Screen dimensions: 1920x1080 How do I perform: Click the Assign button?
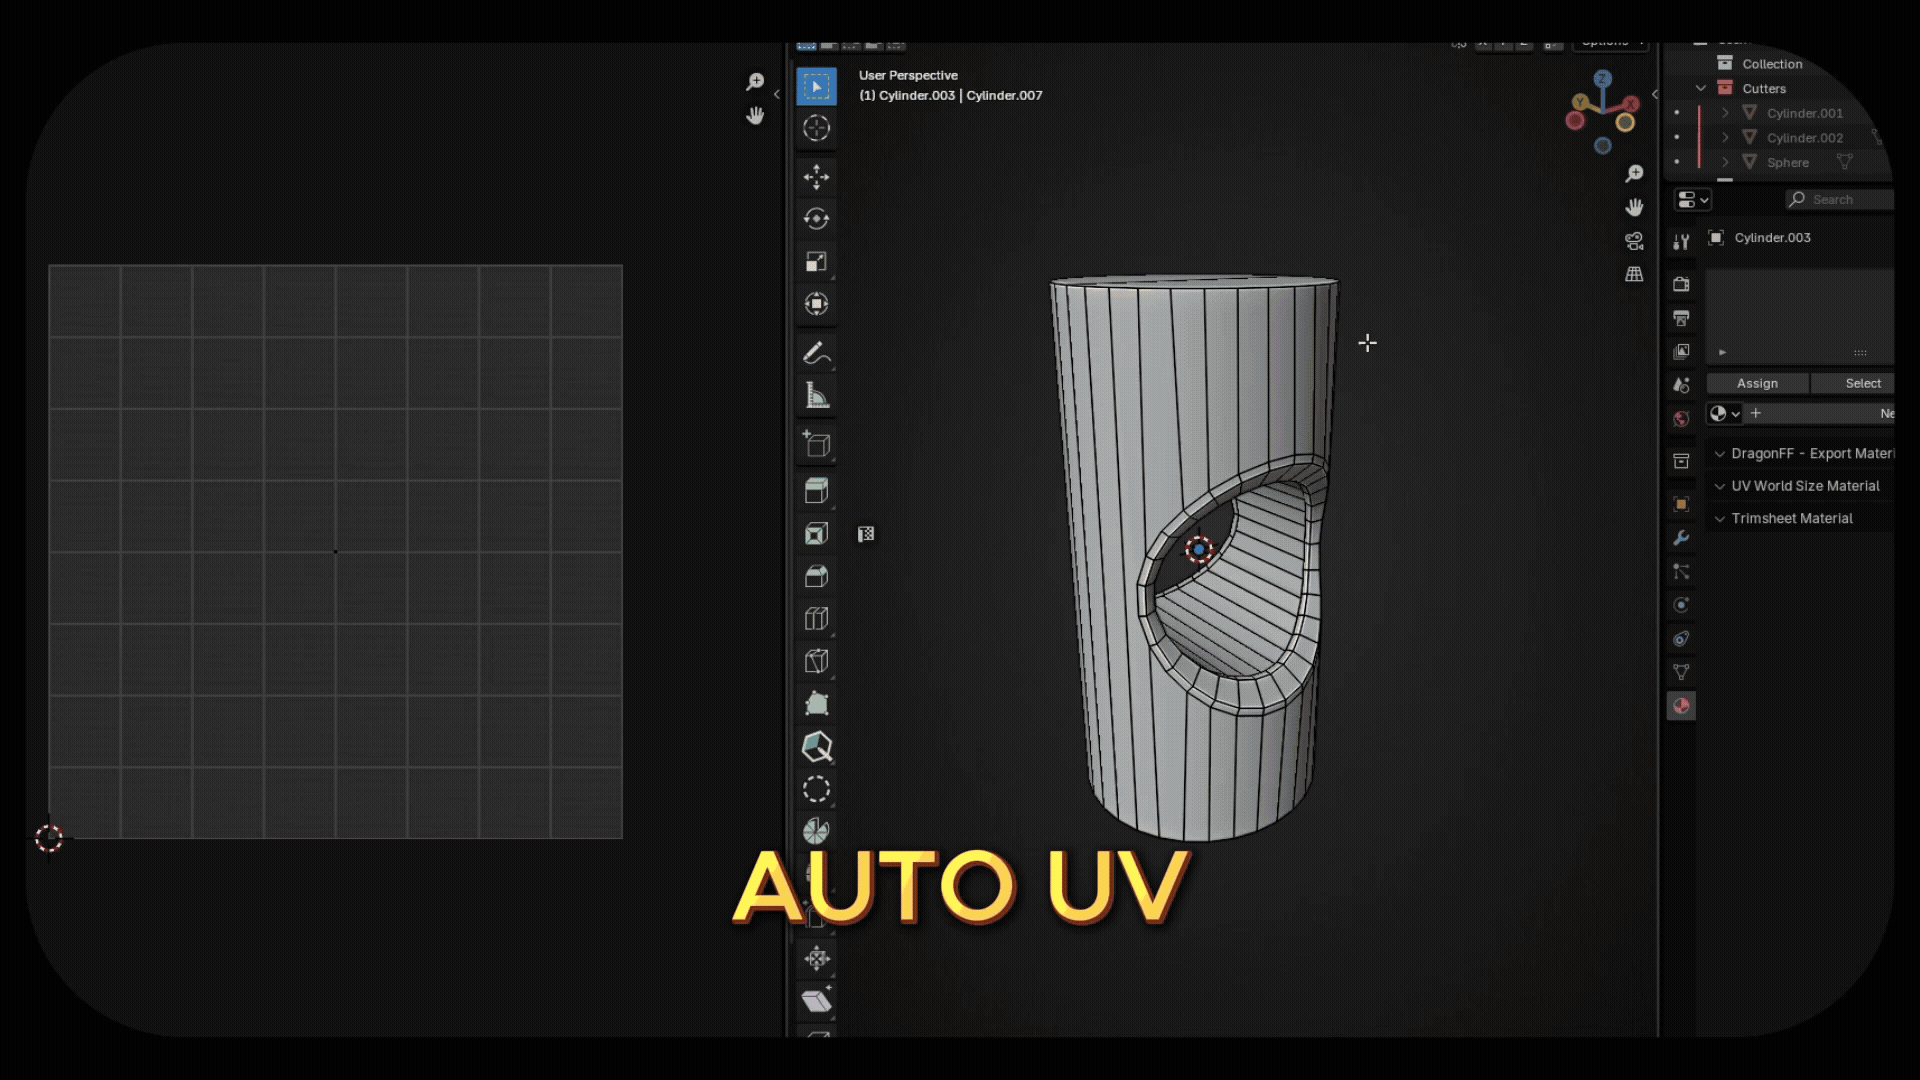1757,383
